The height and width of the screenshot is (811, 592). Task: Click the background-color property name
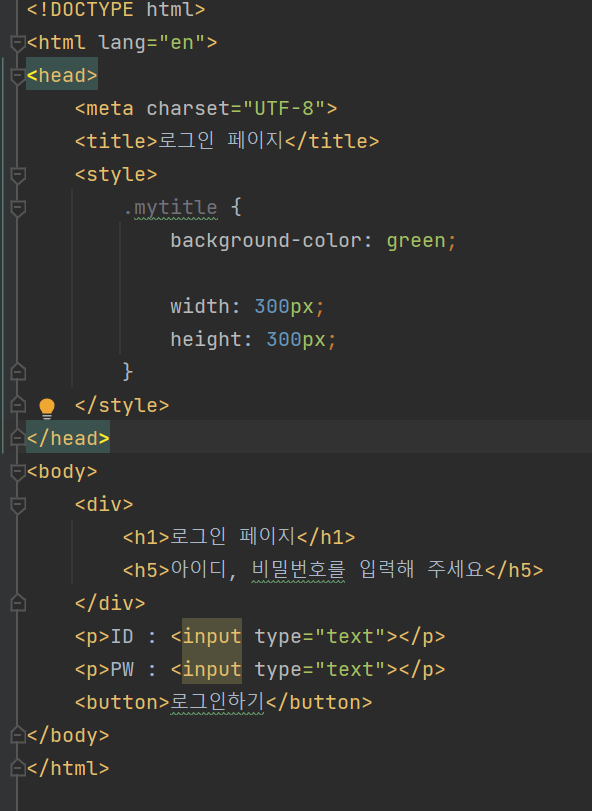point(266,241)
